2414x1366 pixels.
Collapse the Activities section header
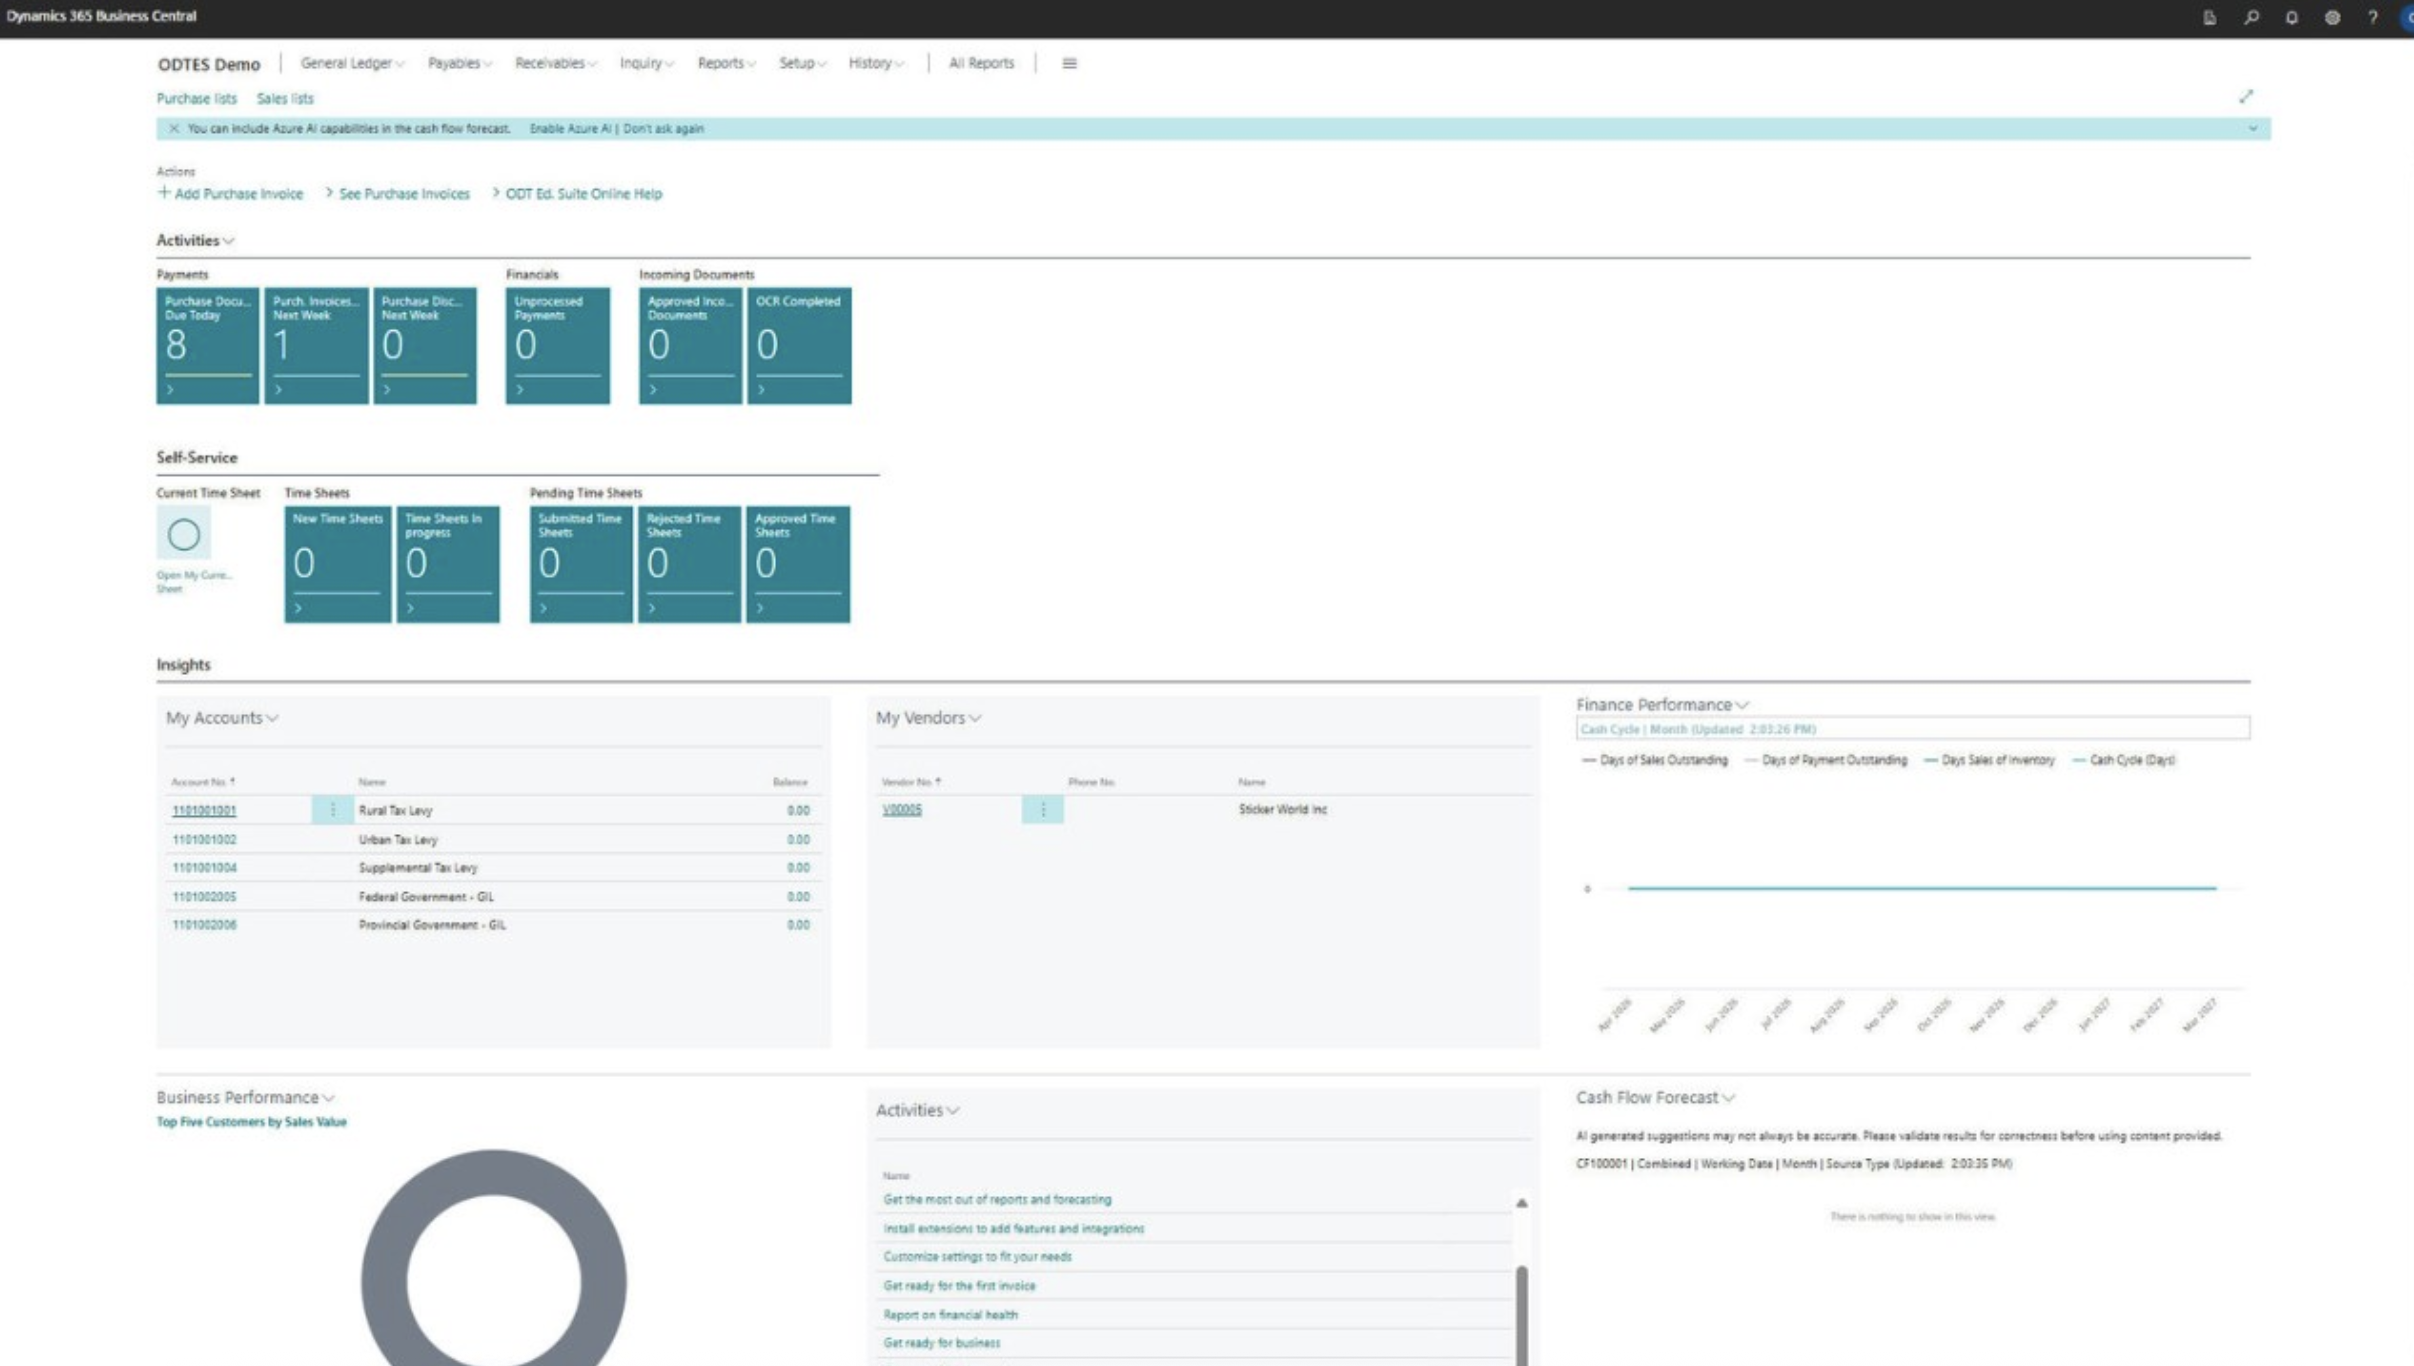click(x=195, y=240)
